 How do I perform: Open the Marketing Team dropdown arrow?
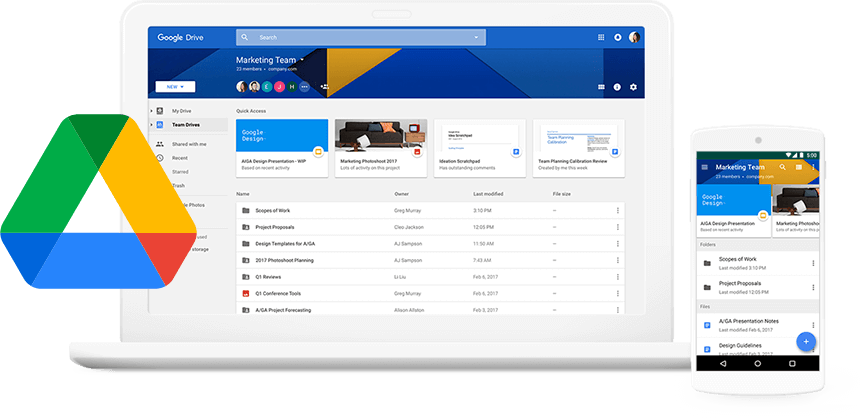(302, 60)
